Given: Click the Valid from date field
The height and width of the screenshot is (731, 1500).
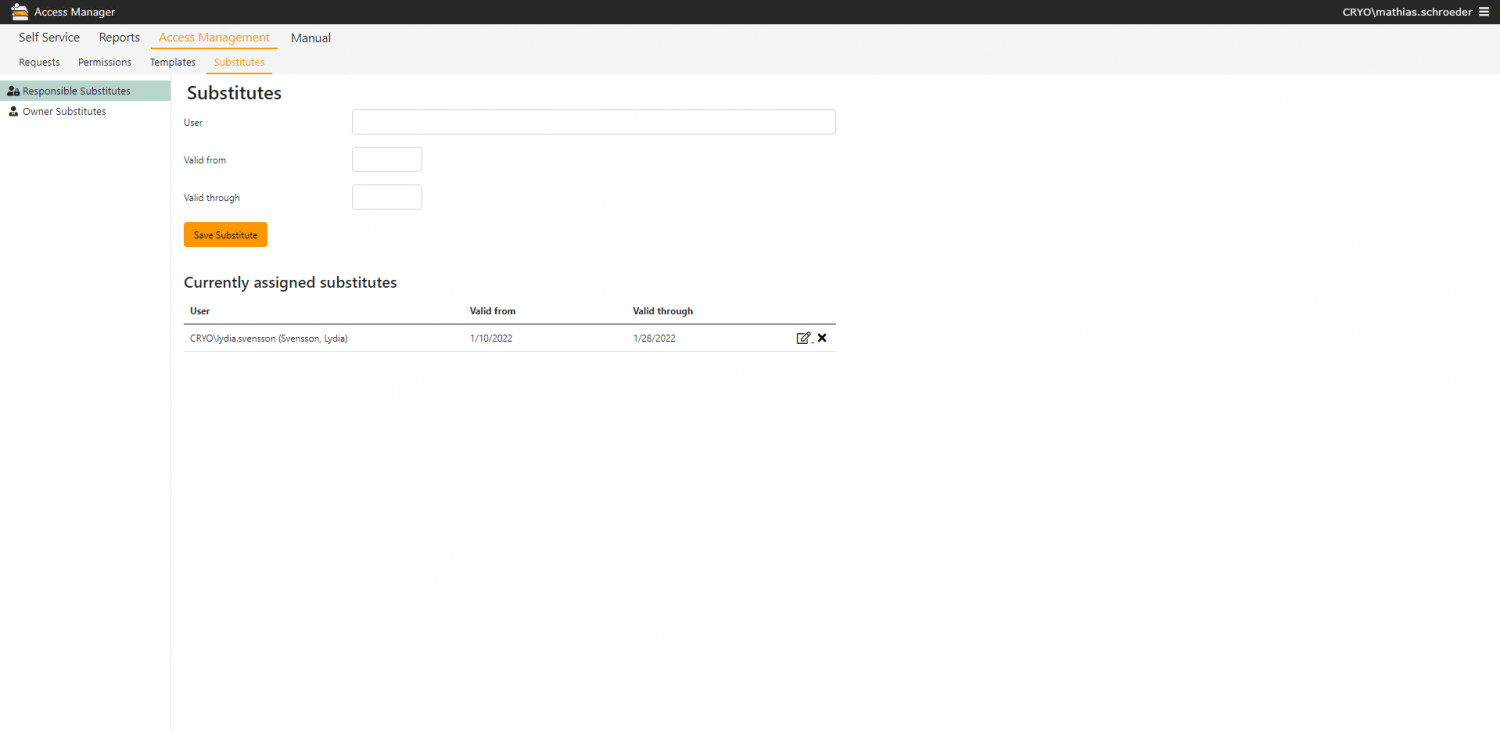Looking at the screenshot, I should (387, 160).
